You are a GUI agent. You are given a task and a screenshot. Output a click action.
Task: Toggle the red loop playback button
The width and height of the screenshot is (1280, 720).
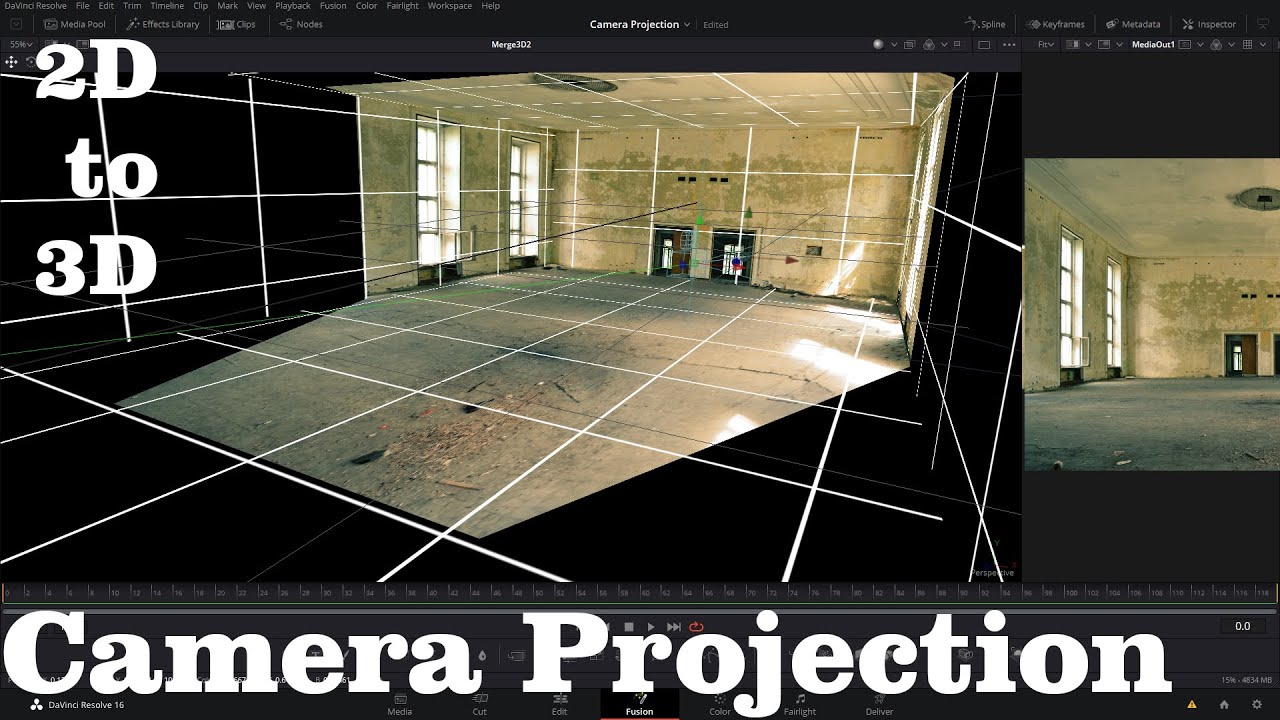(x=696, y=627)
